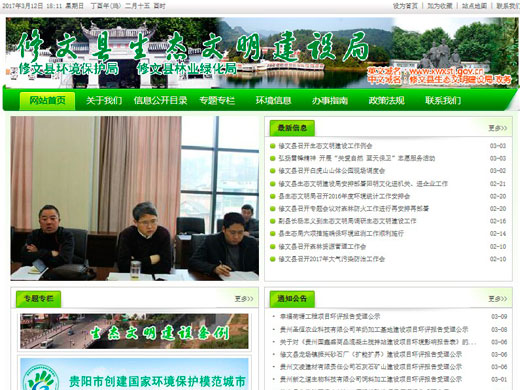
Task: Click the 办事指南 navigation item
Action: [330, 100]
